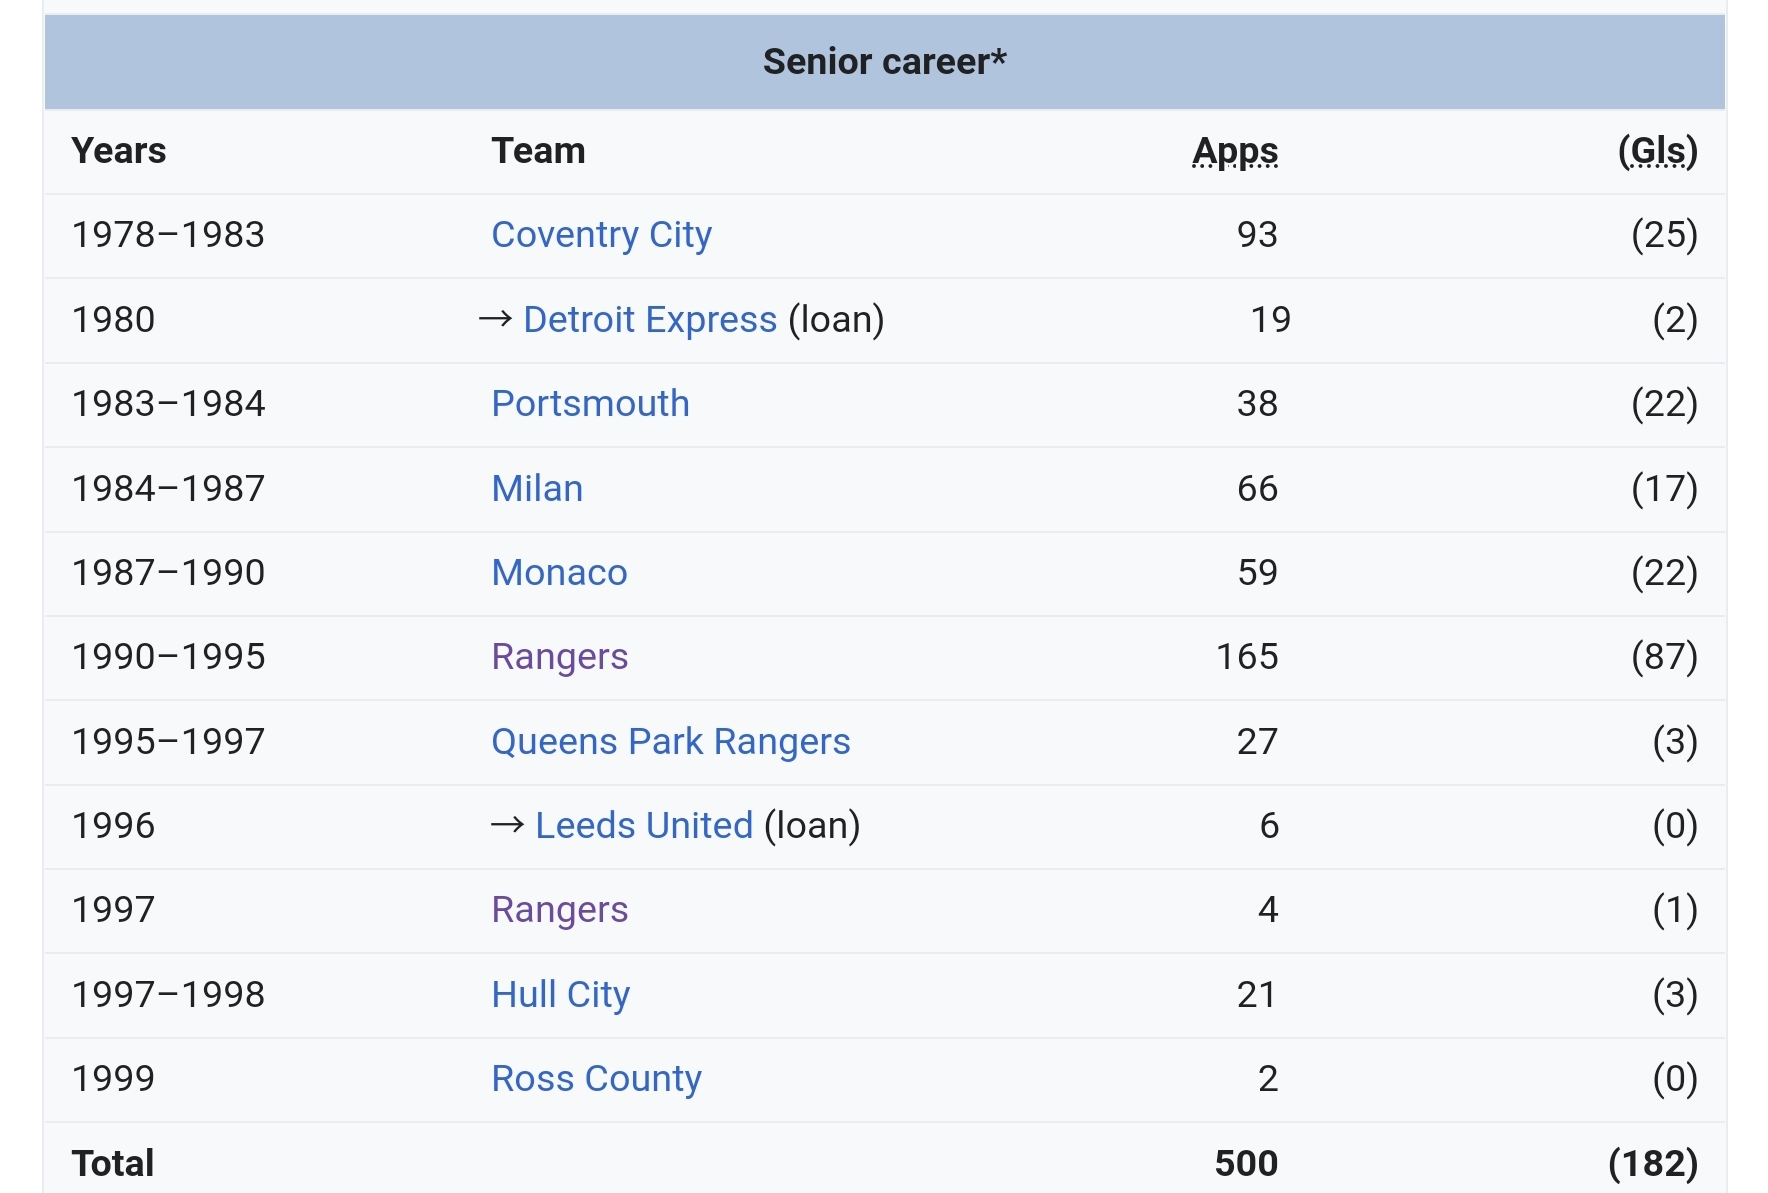Click Rangers link in 1990–1995 row

pyautogui.click(x=559, y=657)
